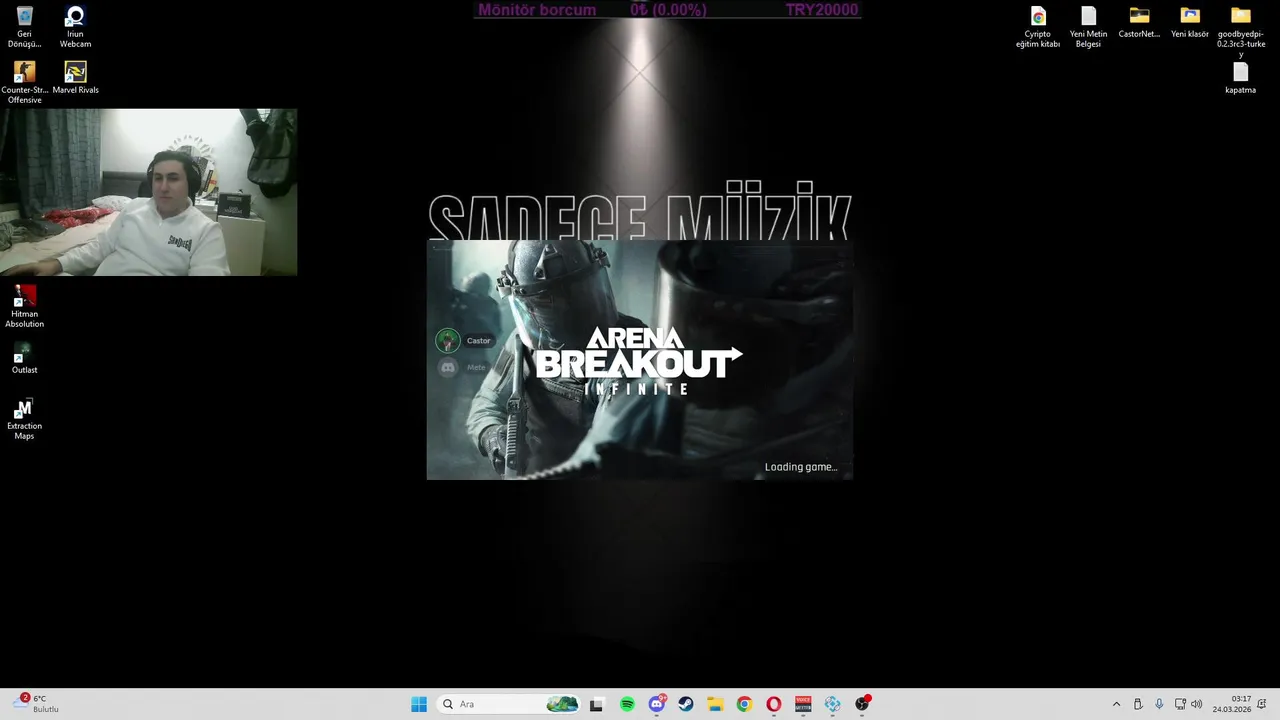Click the Castor username on the splash
Viewport: 1280px width, 720px height.
tap(479, 341)
